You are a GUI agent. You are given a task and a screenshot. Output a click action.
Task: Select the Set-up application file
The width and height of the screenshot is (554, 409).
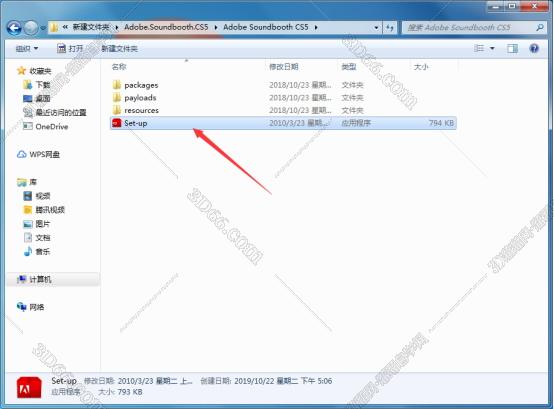[283, 123]
